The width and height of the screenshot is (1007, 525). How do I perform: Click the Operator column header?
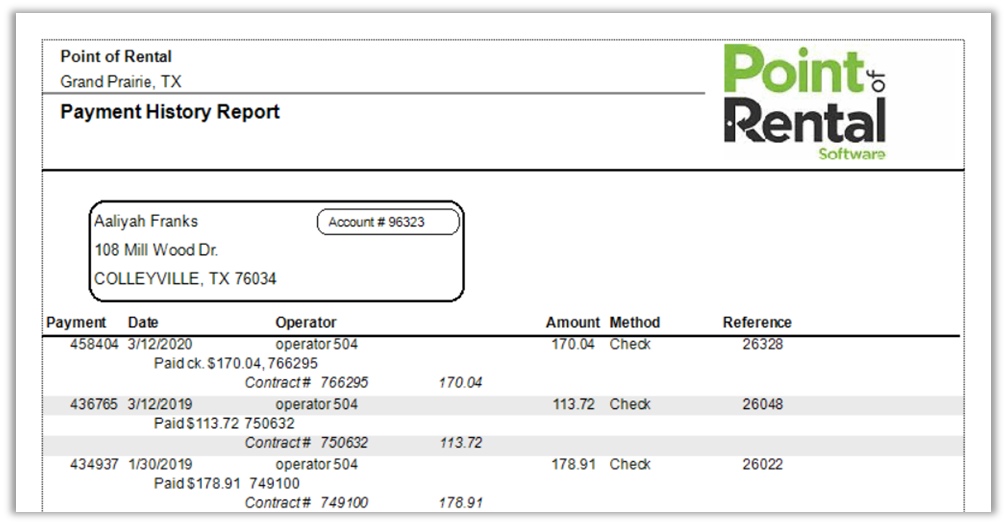pos(306,322)
